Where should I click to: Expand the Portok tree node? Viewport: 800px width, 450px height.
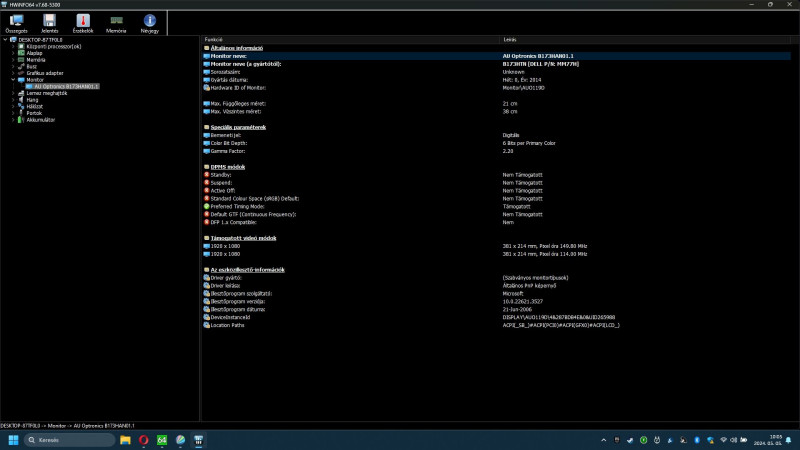pyautogui.click(x=13, y=113)
